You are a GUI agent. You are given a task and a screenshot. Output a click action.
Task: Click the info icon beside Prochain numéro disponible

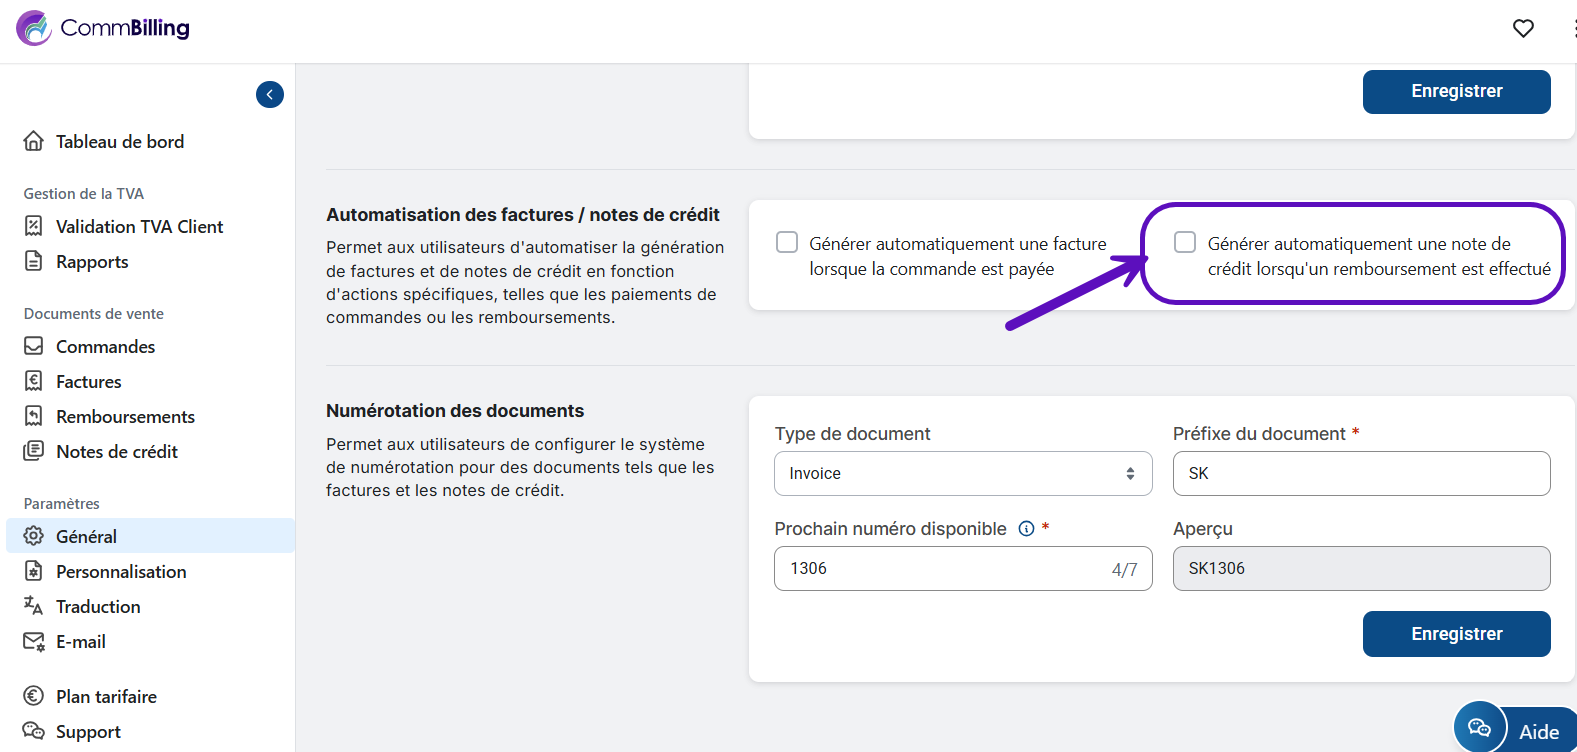pyautogui.click(x=1026, y=529)
